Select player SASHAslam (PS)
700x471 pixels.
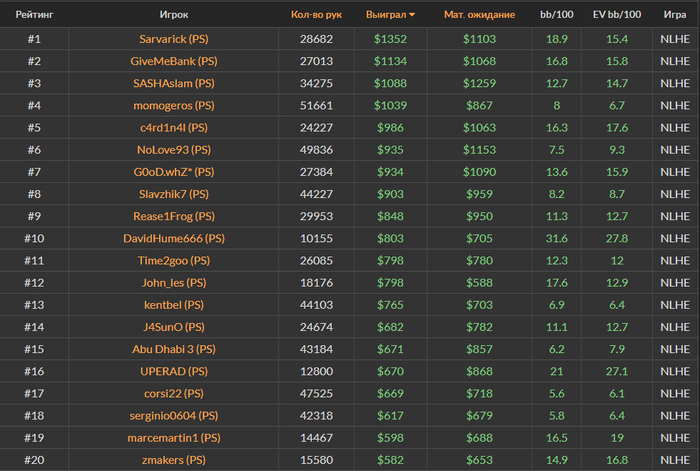[x=173, y=83]
